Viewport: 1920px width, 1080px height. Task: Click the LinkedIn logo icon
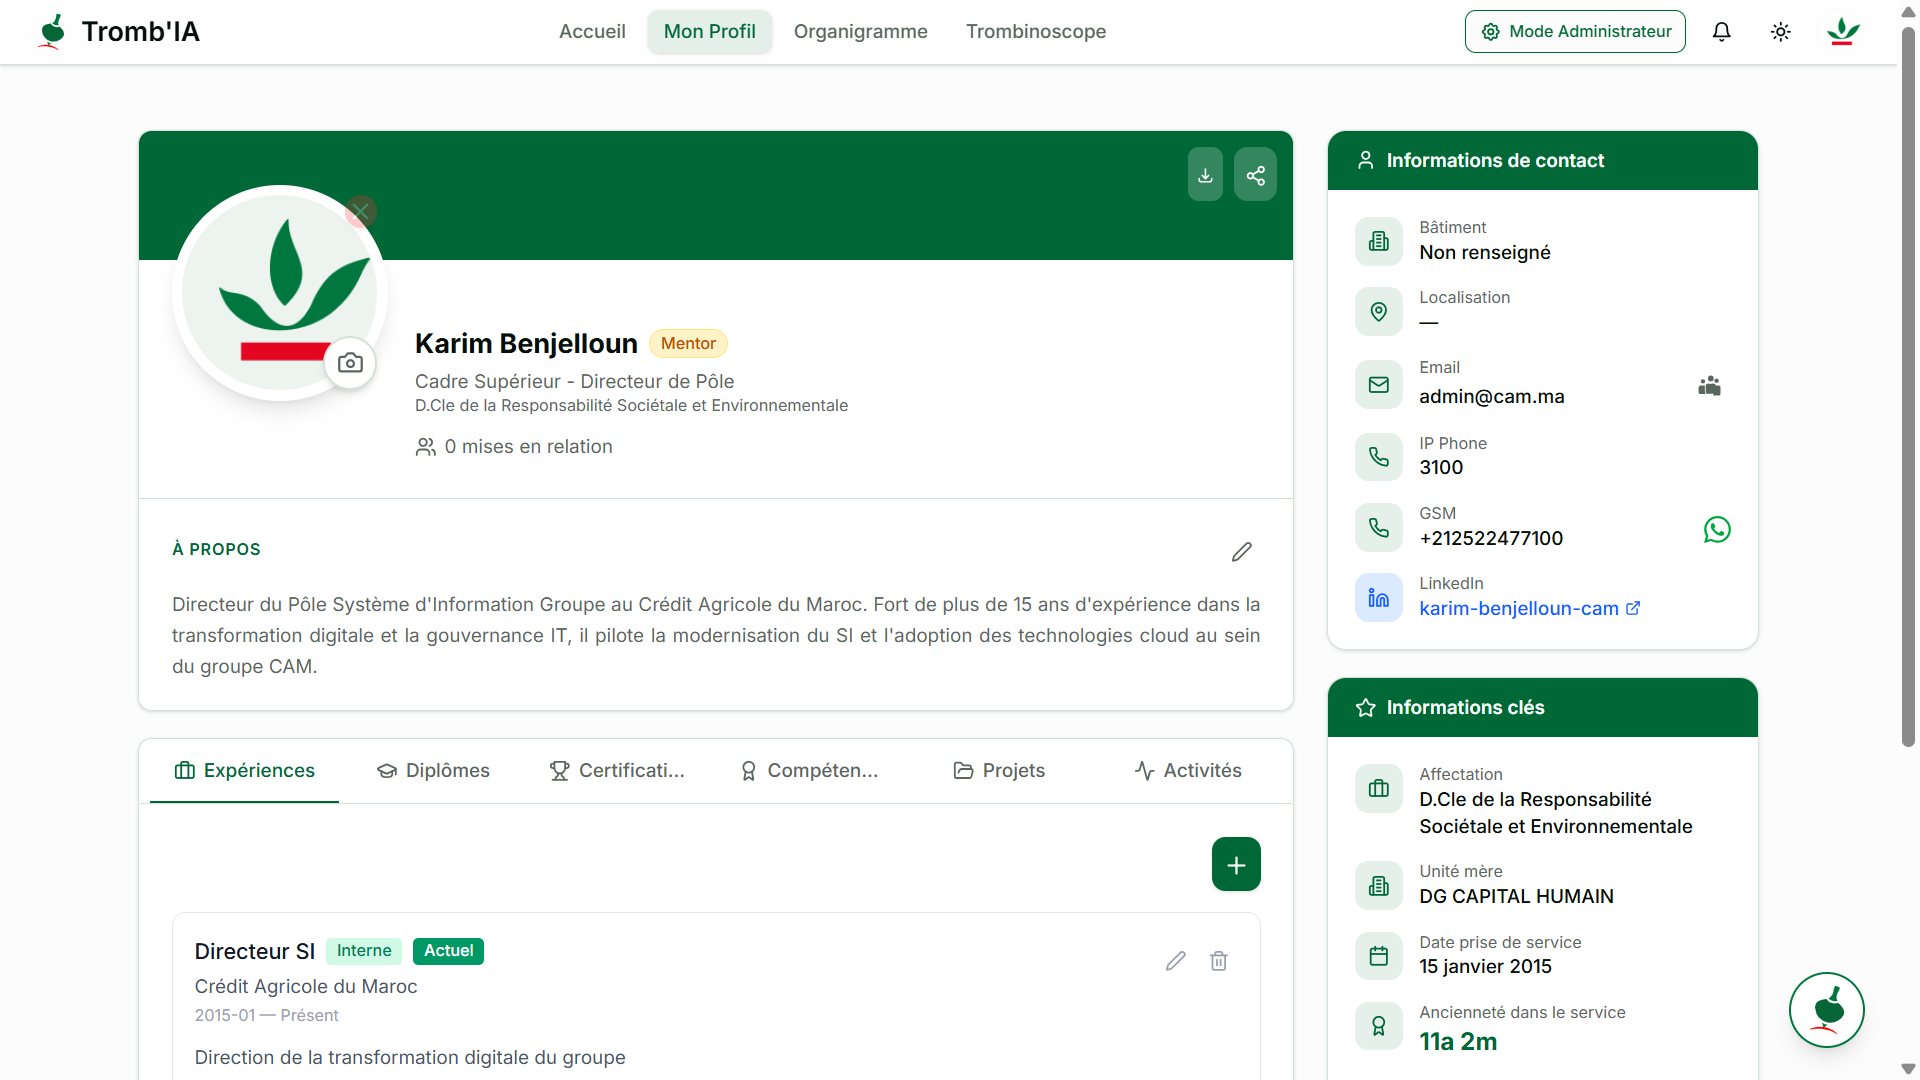[1378, 598]
